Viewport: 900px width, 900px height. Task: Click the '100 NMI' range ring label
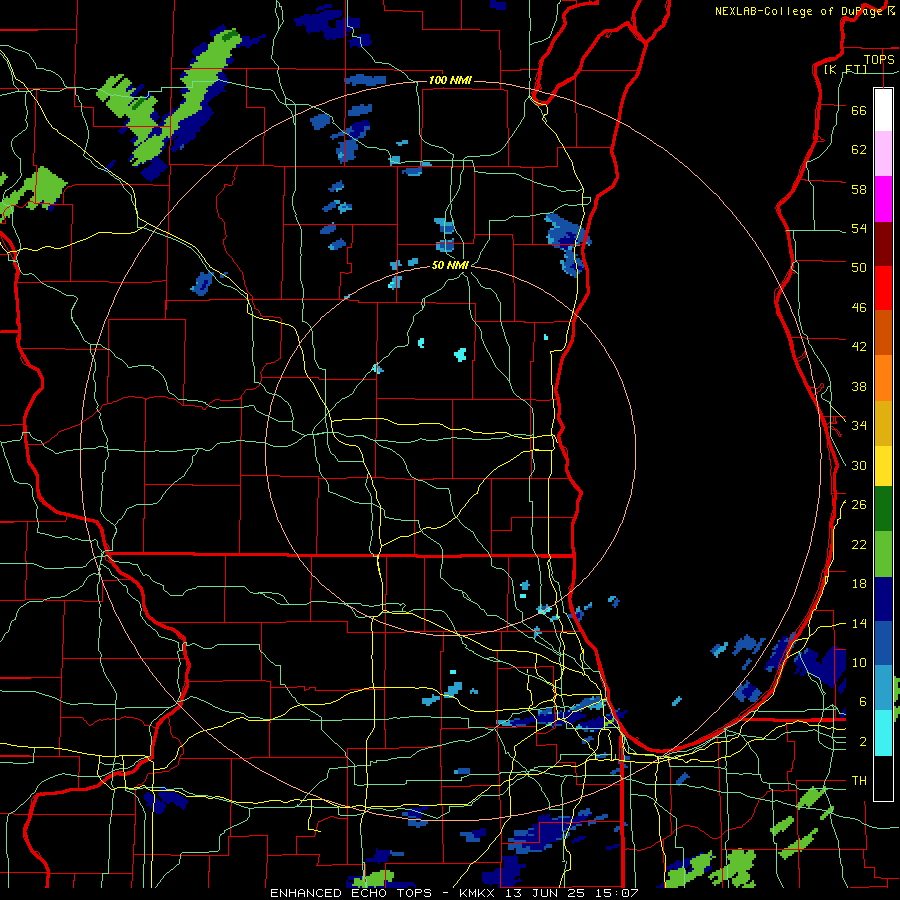point(450,80)
